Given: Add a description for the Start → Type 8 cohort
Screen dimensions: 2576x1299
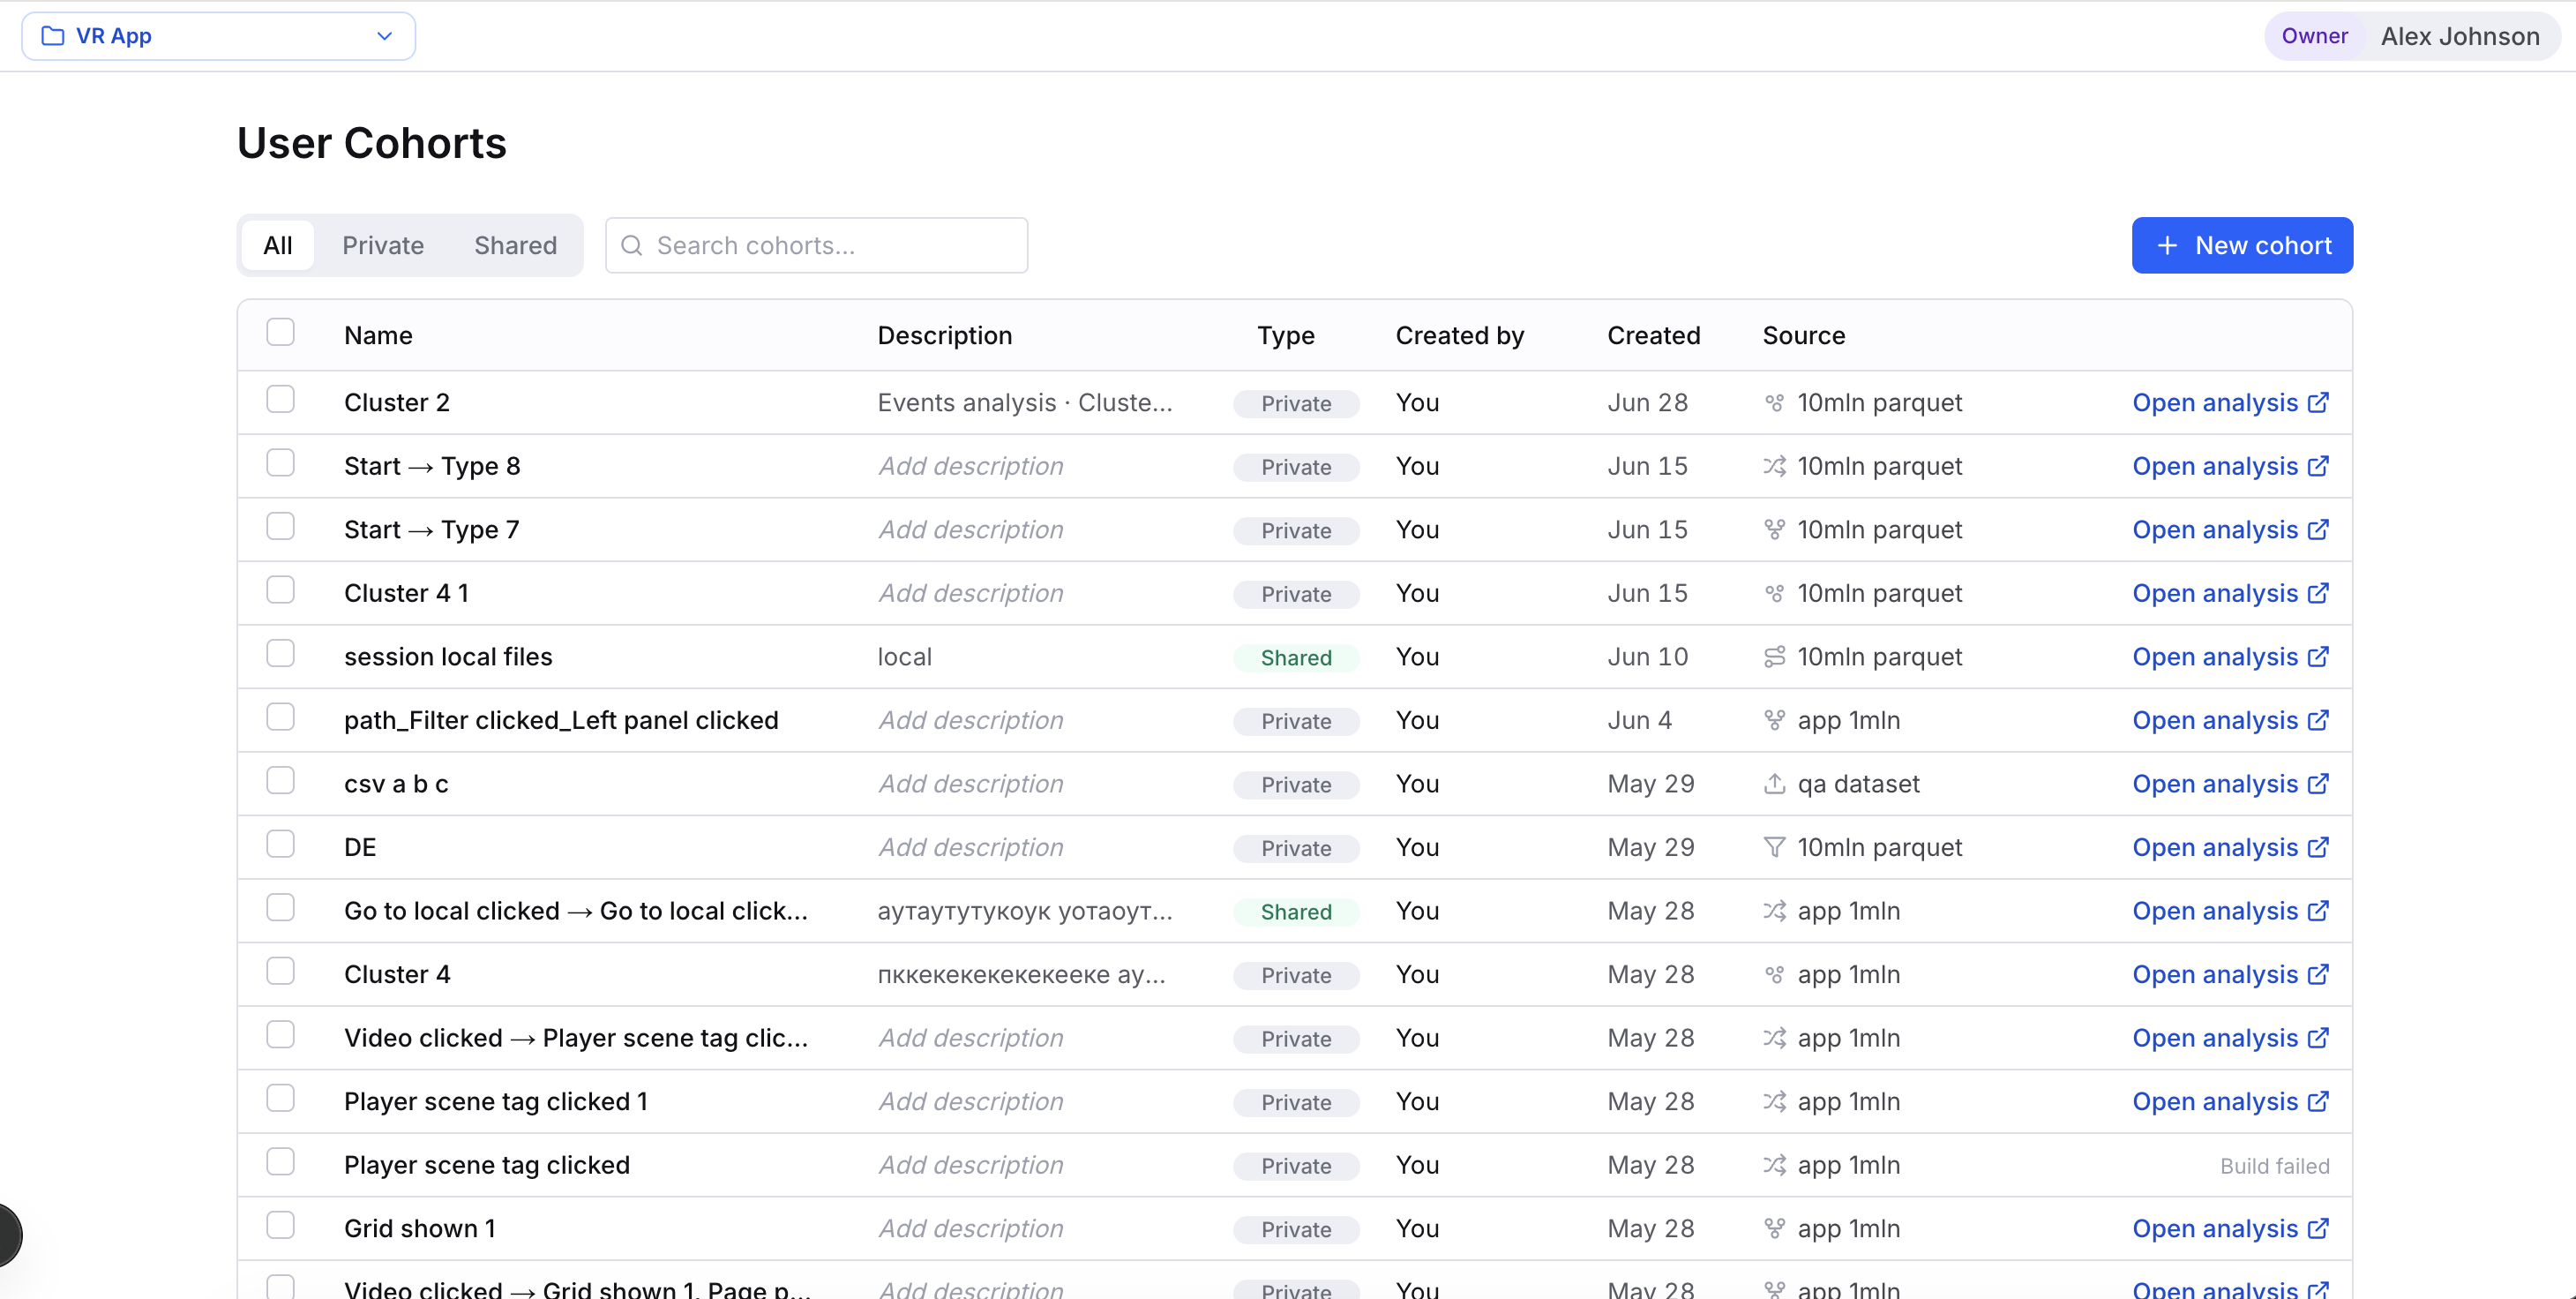Looking at the screenshot, I should click(970, 467).
